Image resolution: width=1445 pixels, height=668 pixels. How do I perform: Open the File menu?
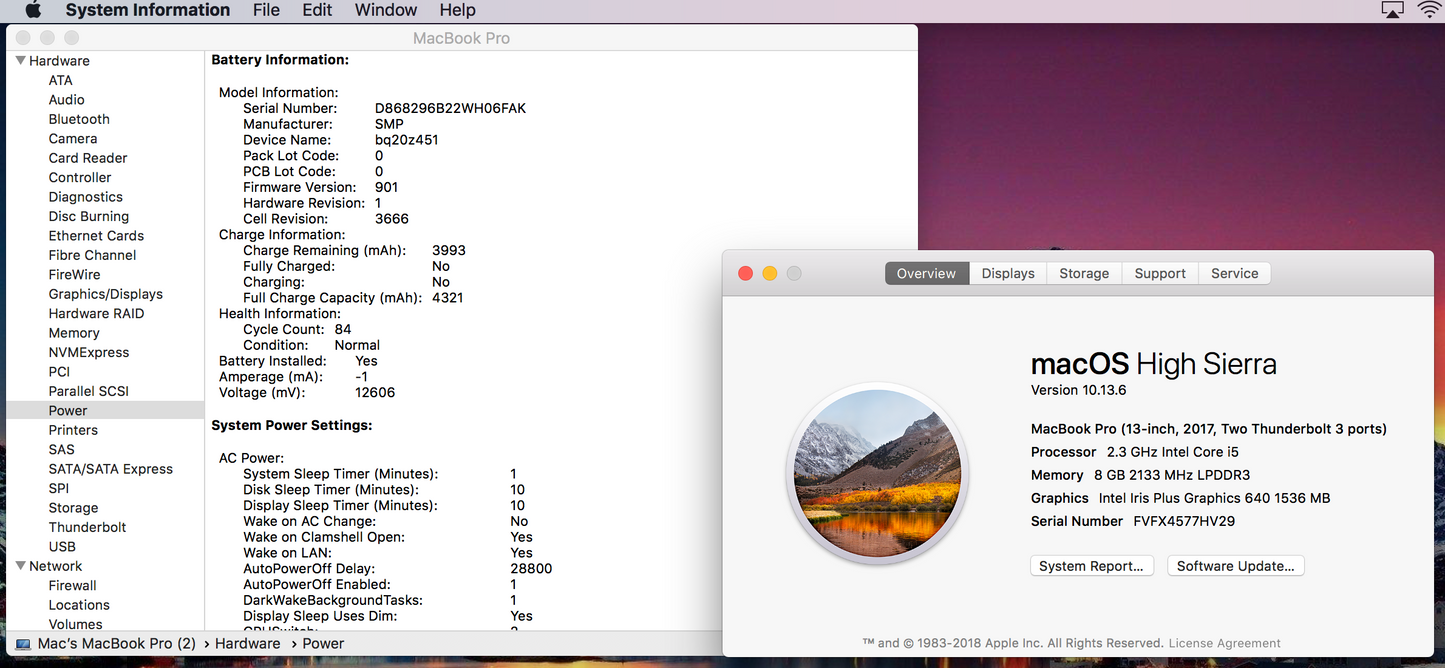[266, 10]
